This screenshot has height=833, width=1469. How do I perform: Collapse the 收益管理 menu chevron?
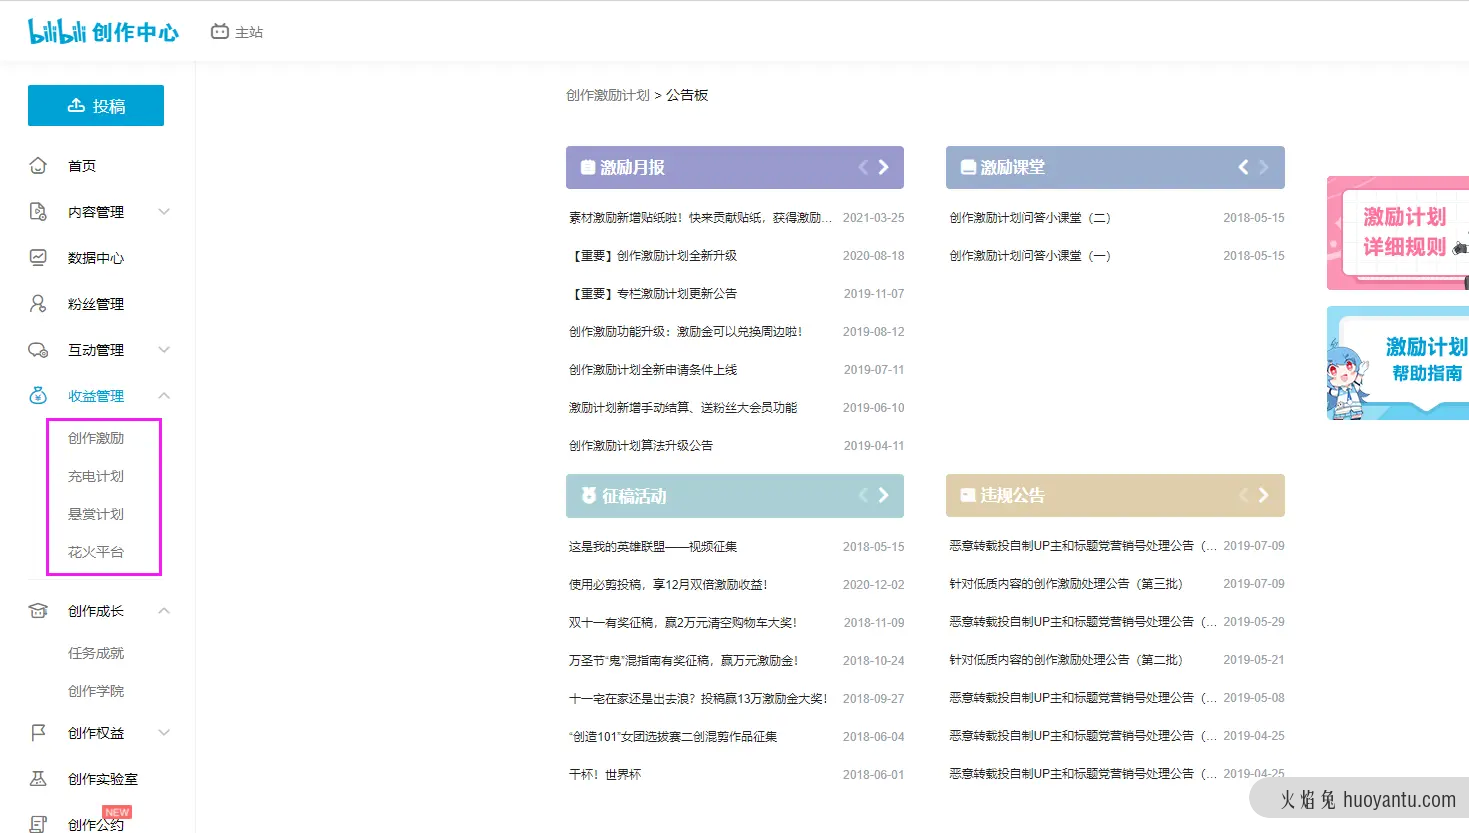pyautogui.click(x=164, y=396)
